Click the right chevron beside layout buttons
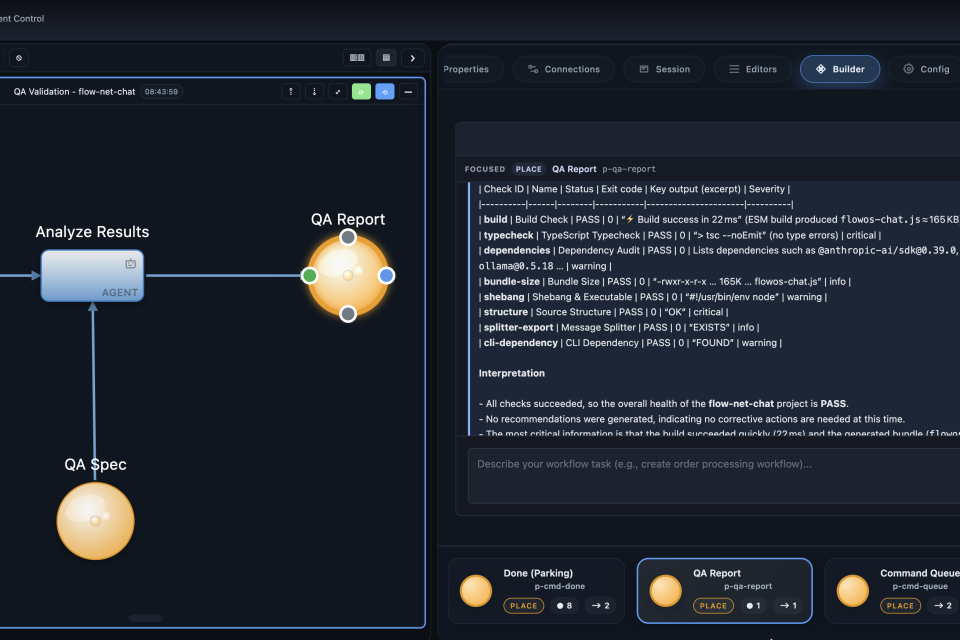 [414, 58]
